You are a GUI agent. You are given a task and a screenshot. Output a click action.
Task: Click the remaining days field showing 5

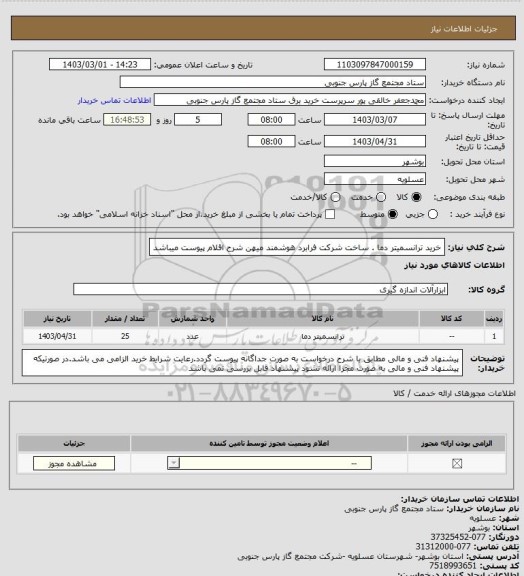[198, 120]
